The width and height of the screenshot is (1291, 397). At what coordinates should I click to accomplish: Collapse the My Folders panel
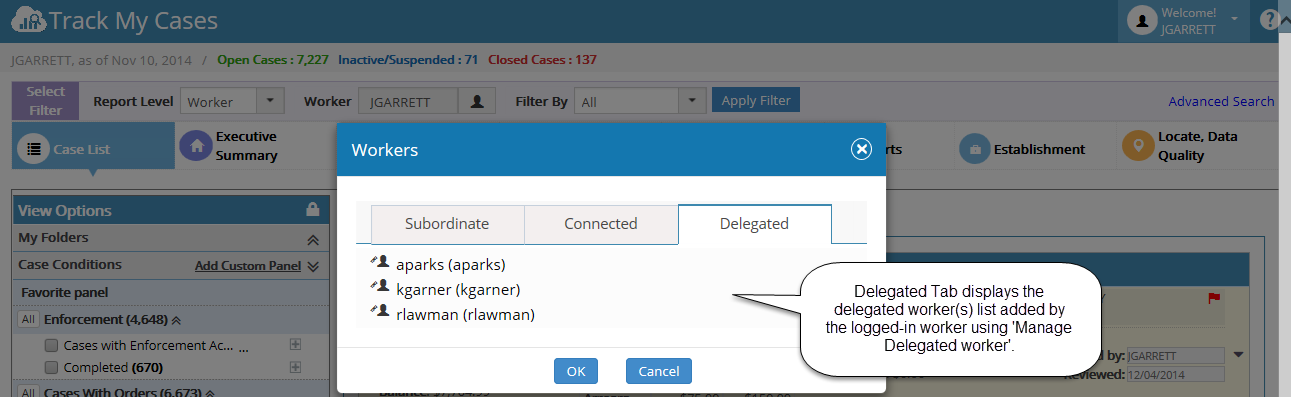click(312, 239)
